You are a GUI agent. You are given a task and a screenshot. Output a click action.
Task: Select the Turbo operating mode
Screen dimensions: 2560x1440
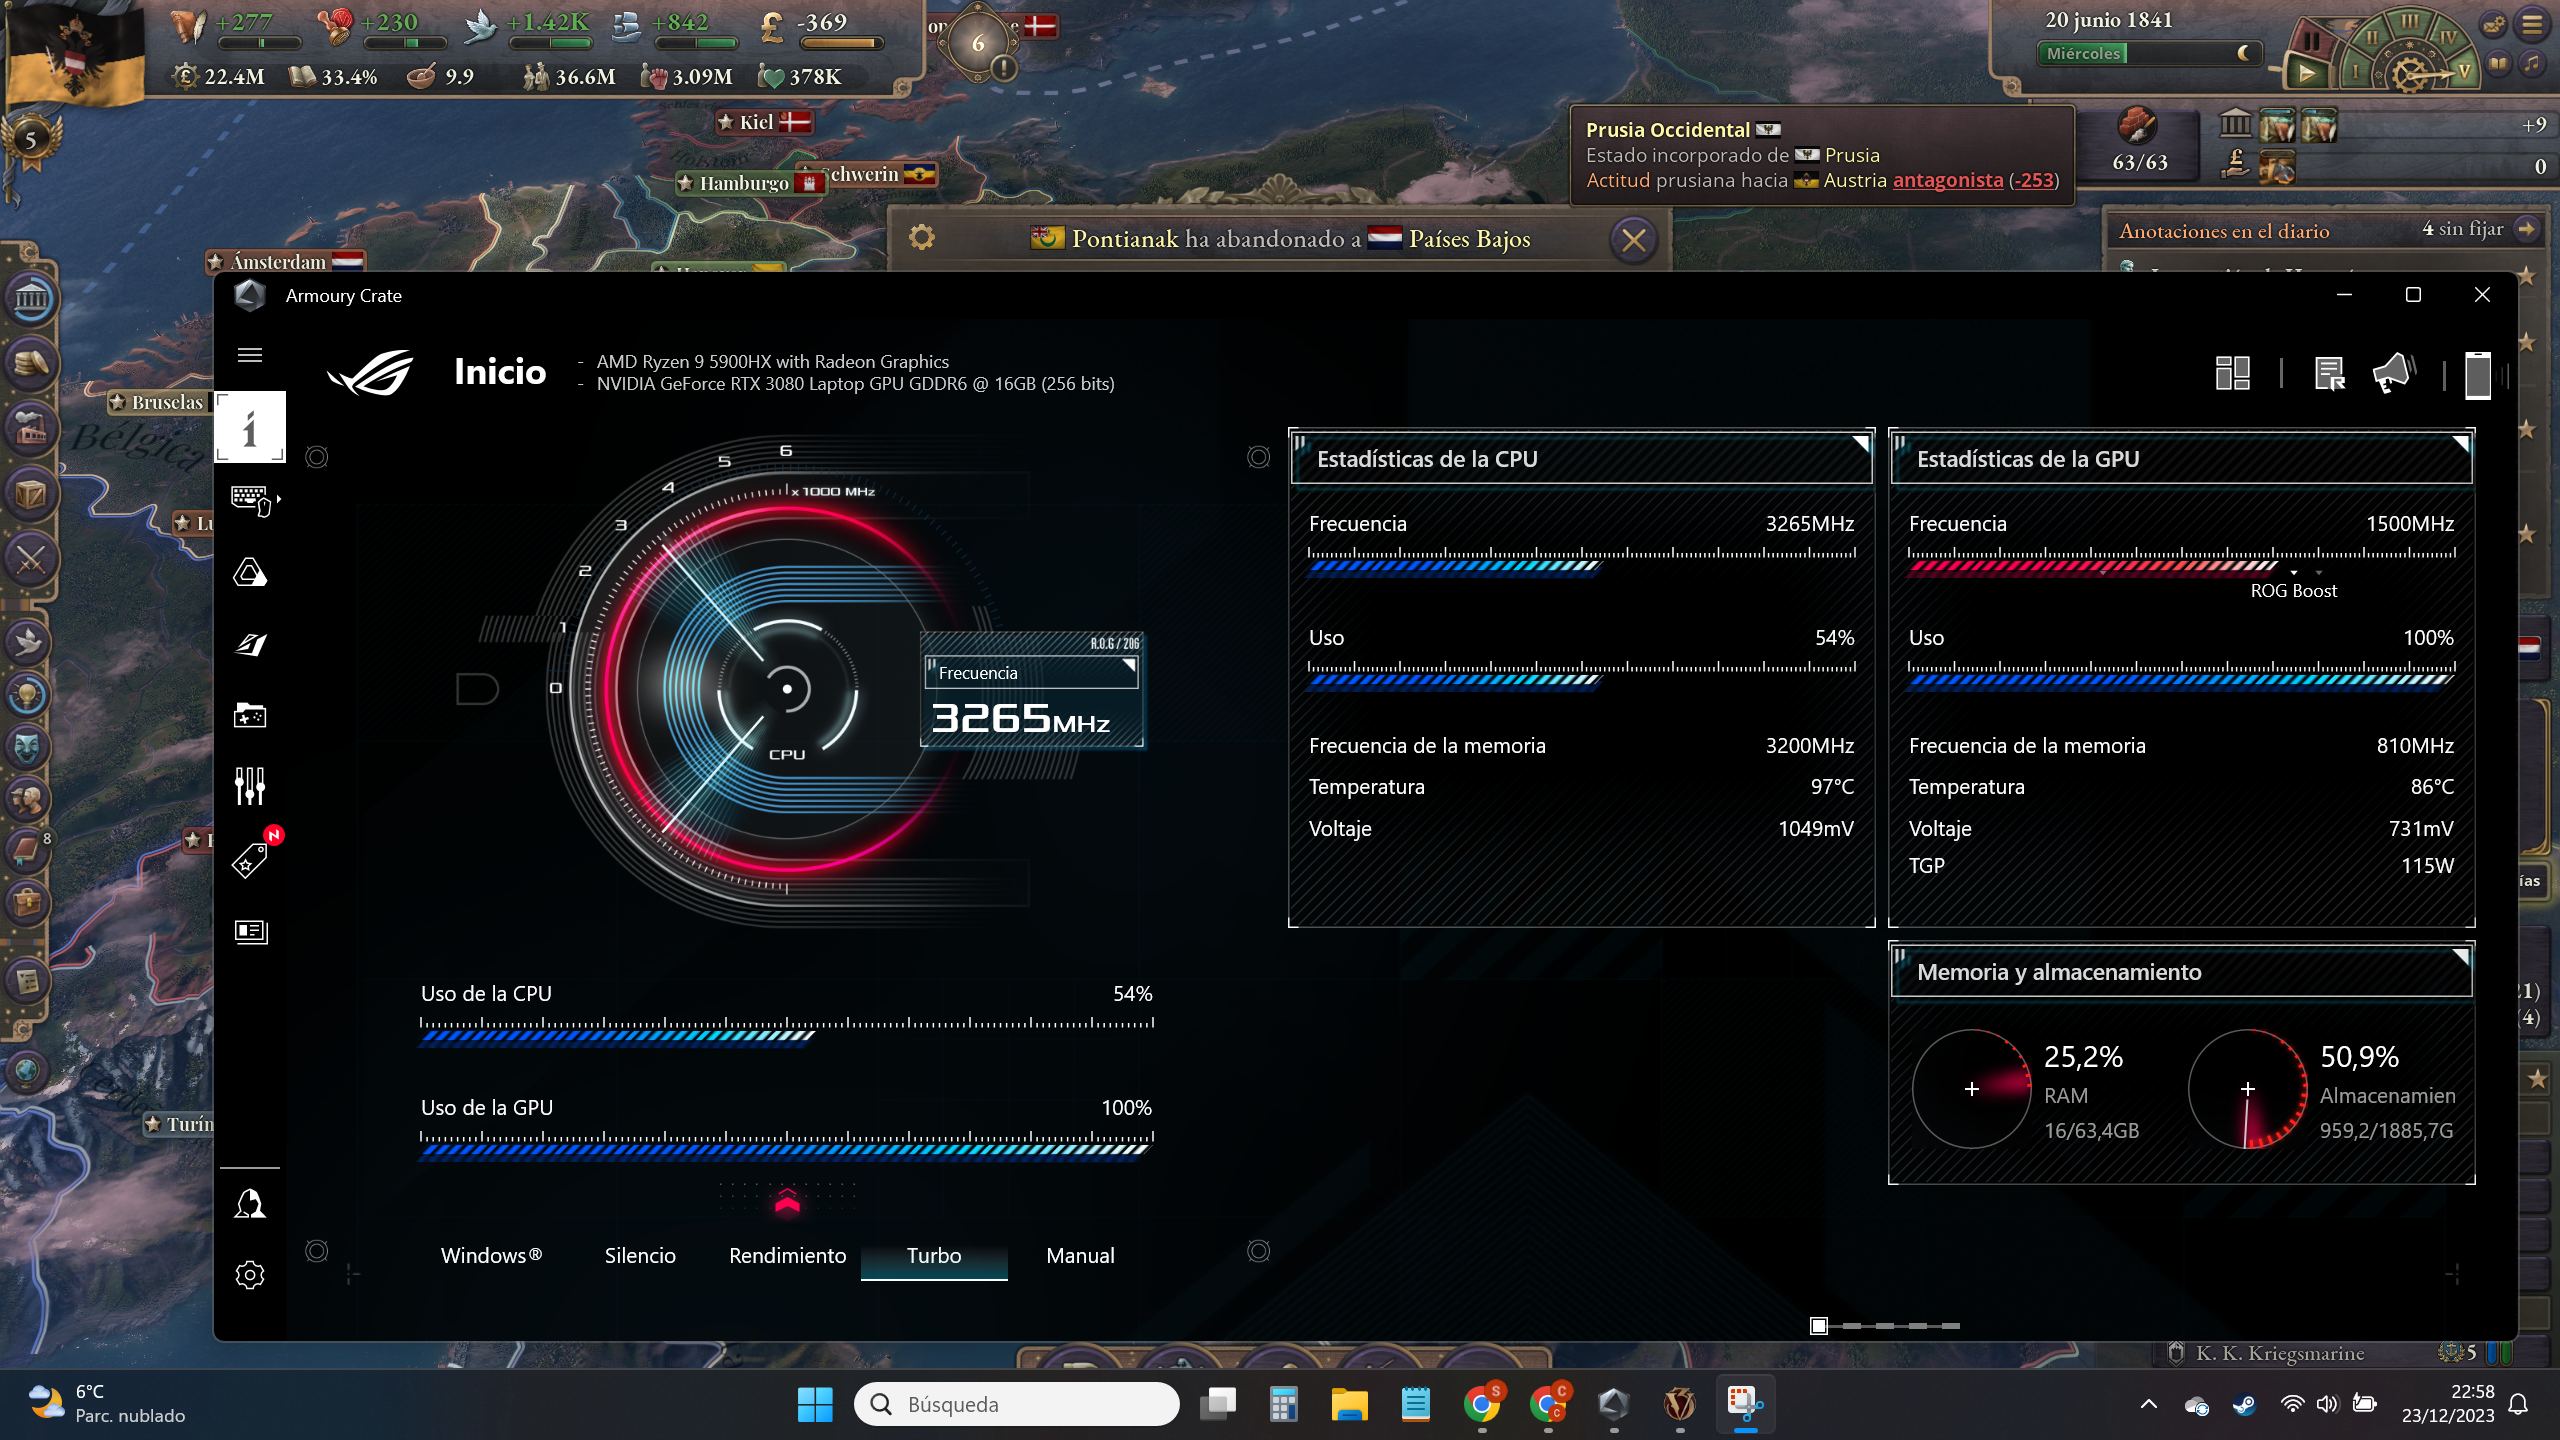[x=934, y=1256]
